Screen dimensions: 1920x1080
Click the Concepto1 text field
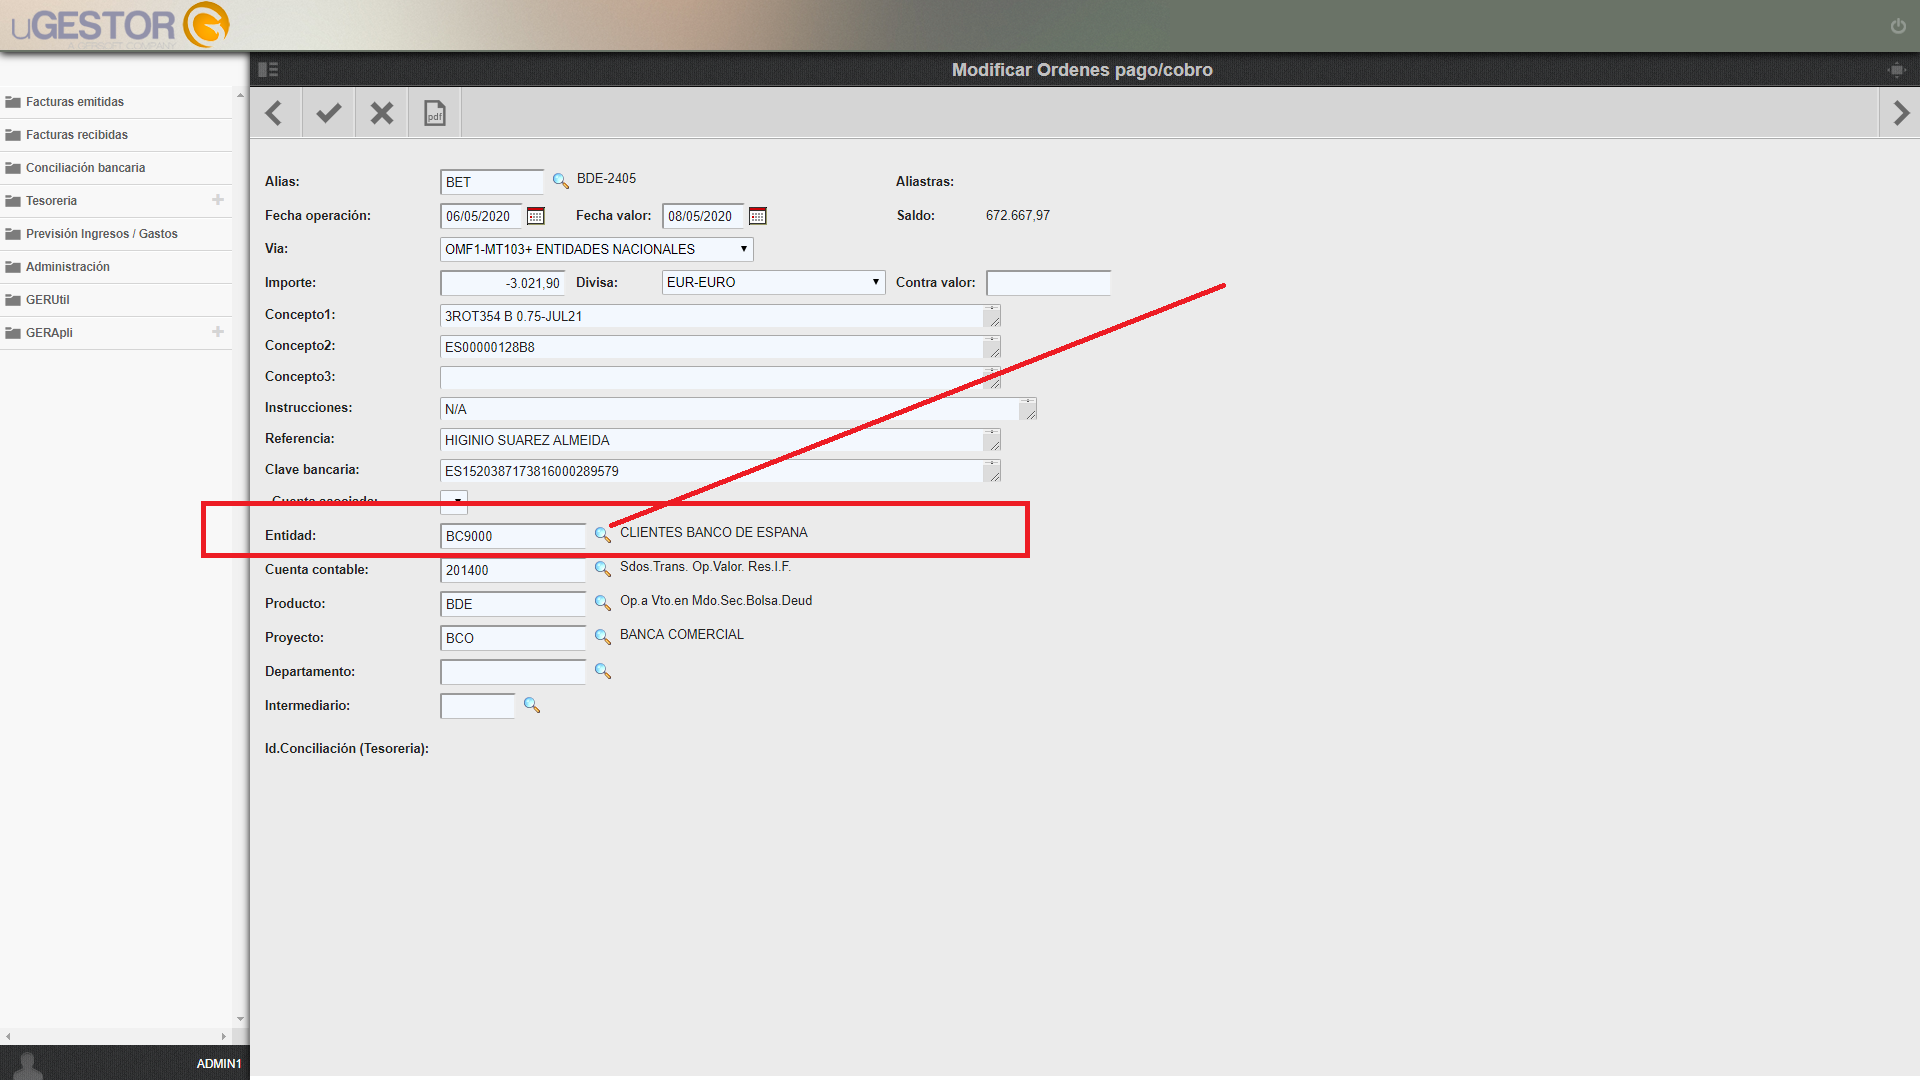720,316
